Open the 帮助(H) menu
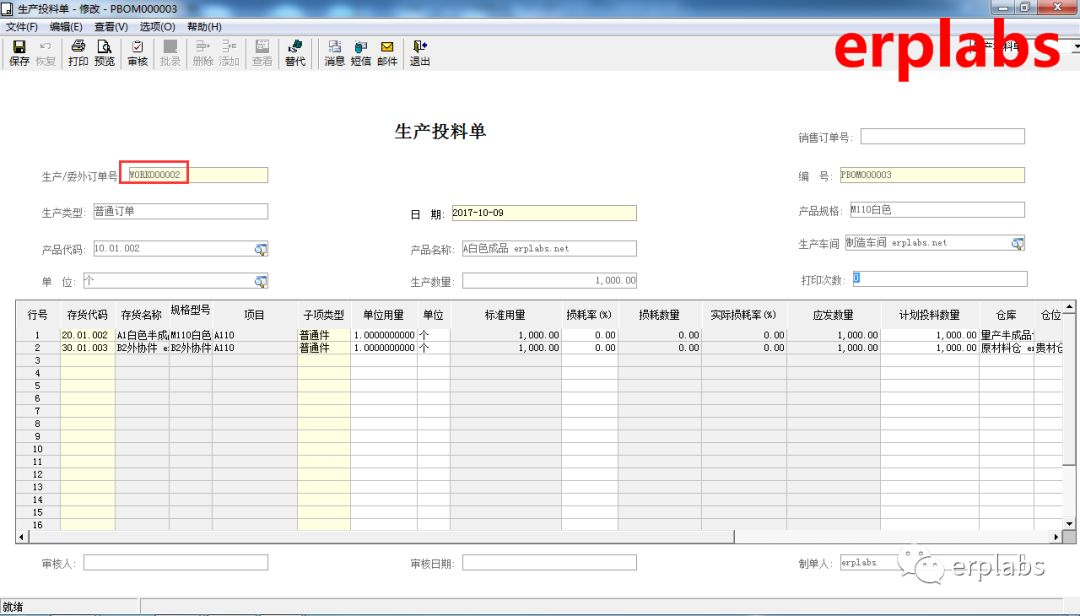 (x=204, y=26)
